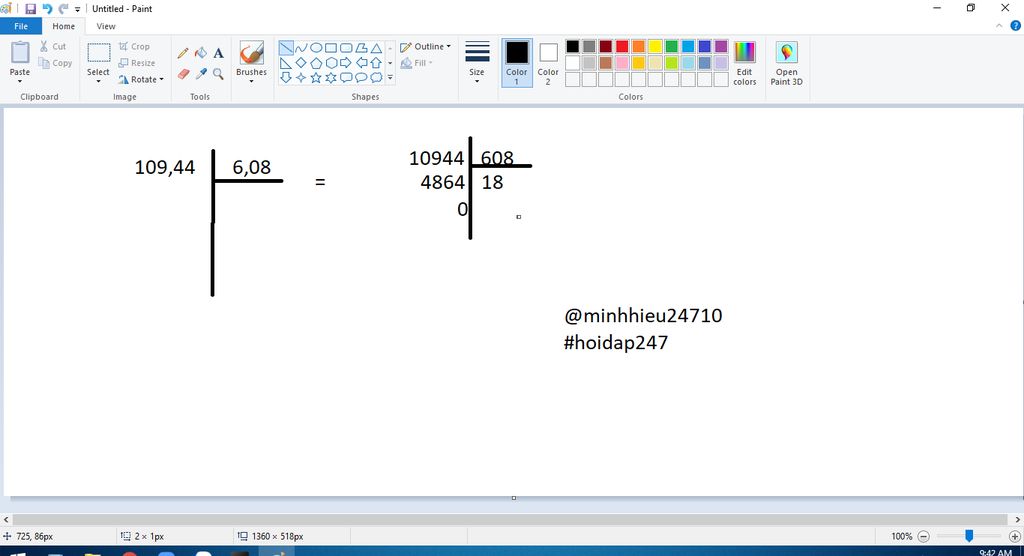This screenshot has width=1024, height=556.
Task: Choose the Up arrow shape
Action: click(x=376, y=63)
